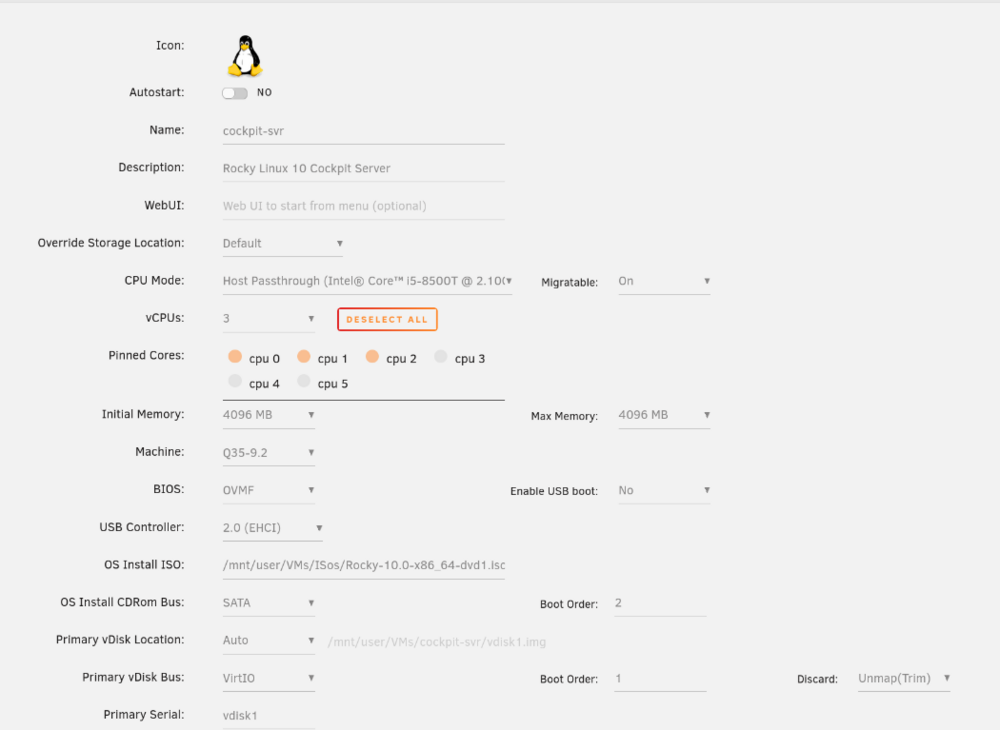Open Override Storage Location dropdown

point(283,244)
